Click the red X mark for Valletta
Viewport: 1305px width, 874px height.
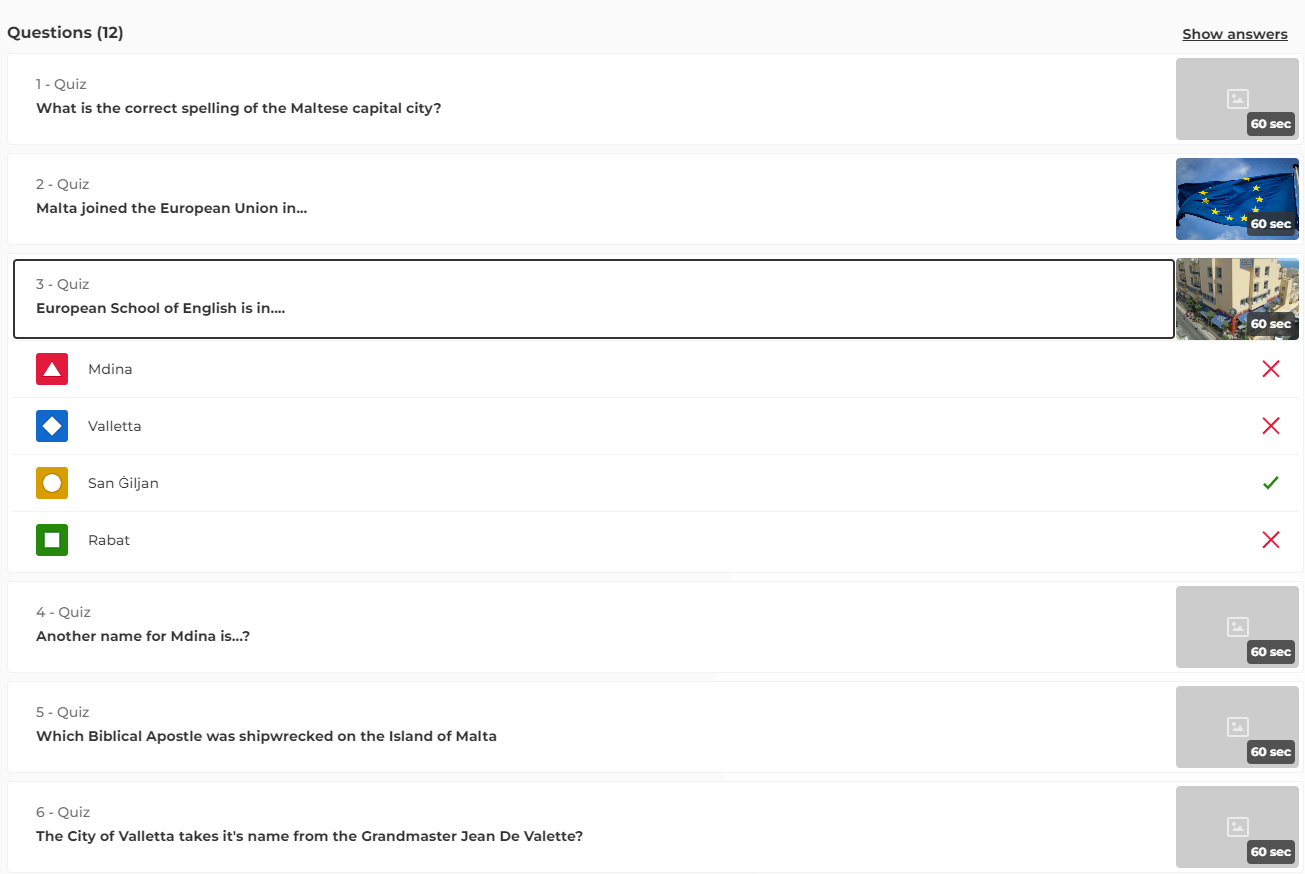click(1270, 426)
